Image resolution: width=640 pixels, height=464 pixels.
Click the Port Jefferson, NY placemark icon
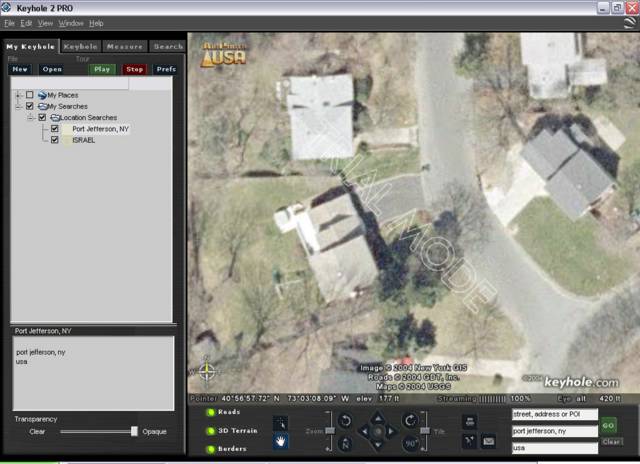67,129
